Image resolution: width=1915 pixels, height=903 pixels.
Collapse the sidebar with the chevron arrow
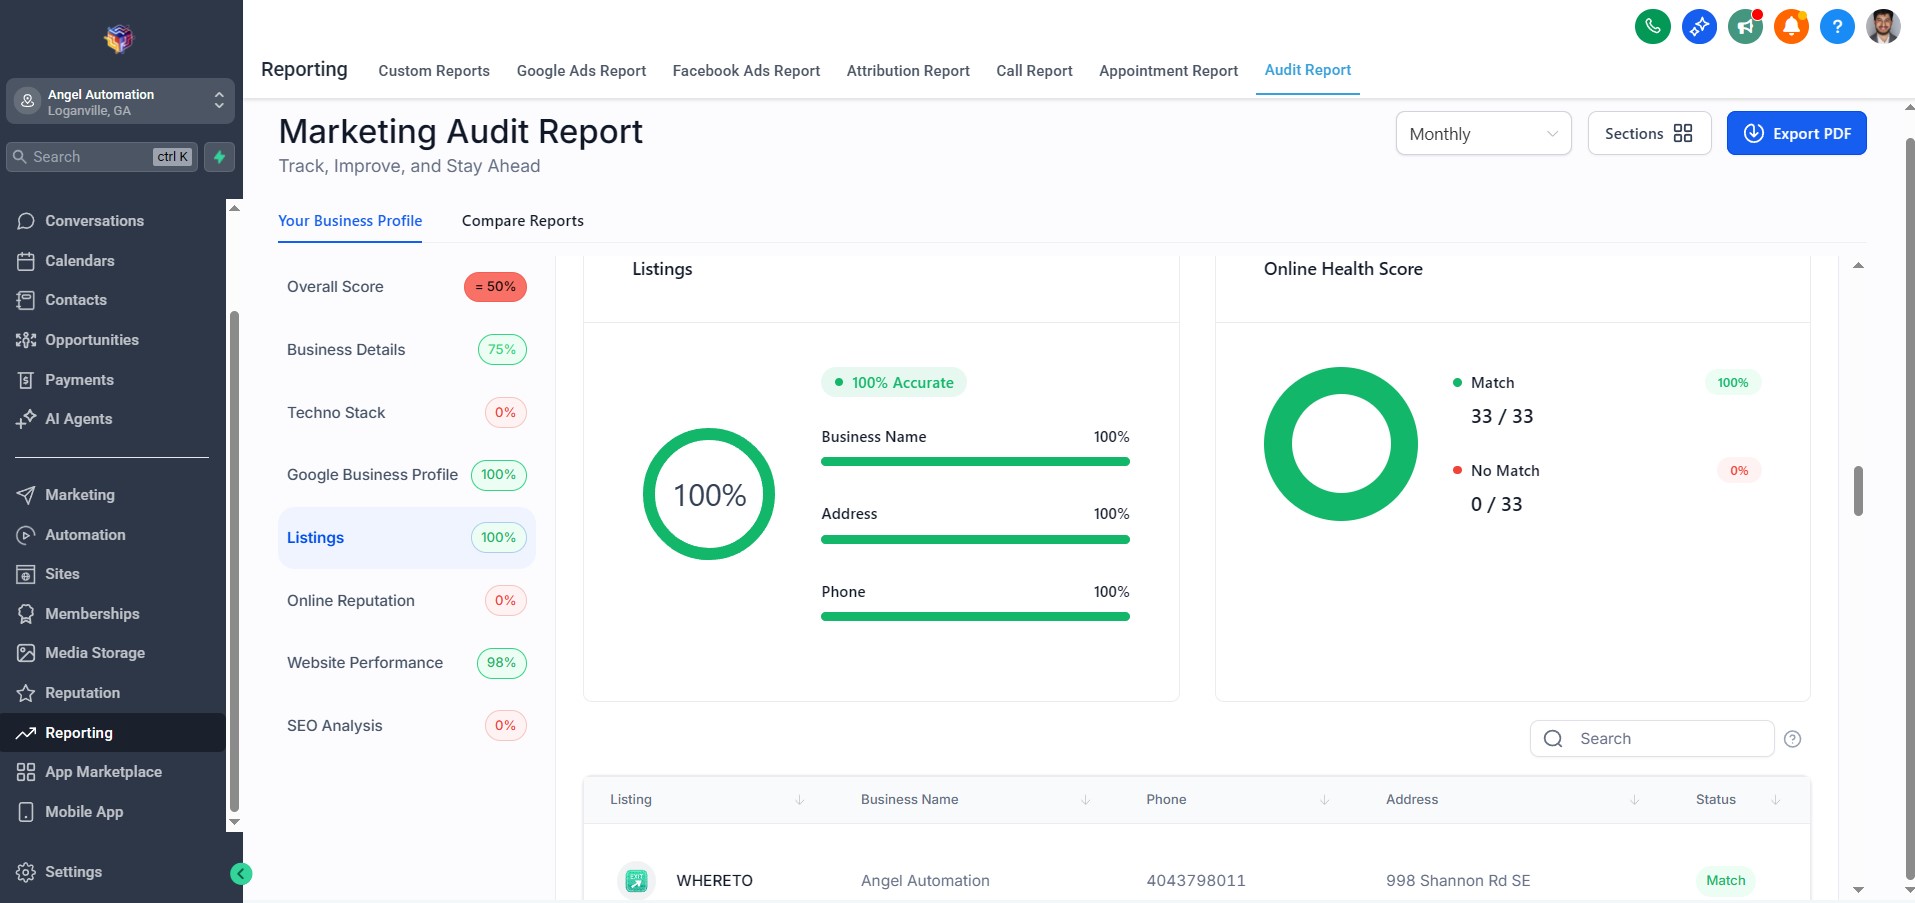pyautogui.click(x=240, y=872)
